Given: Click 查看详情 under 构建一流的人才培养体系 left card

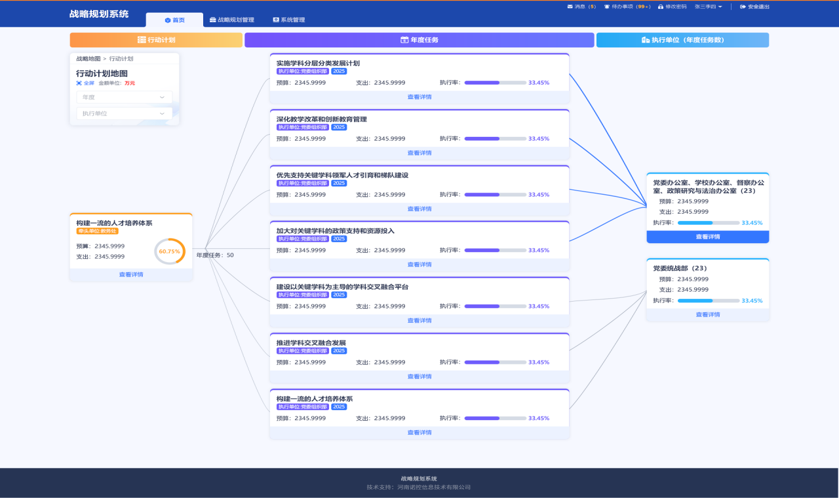Looking at the screenshot, I should [131, 274].
